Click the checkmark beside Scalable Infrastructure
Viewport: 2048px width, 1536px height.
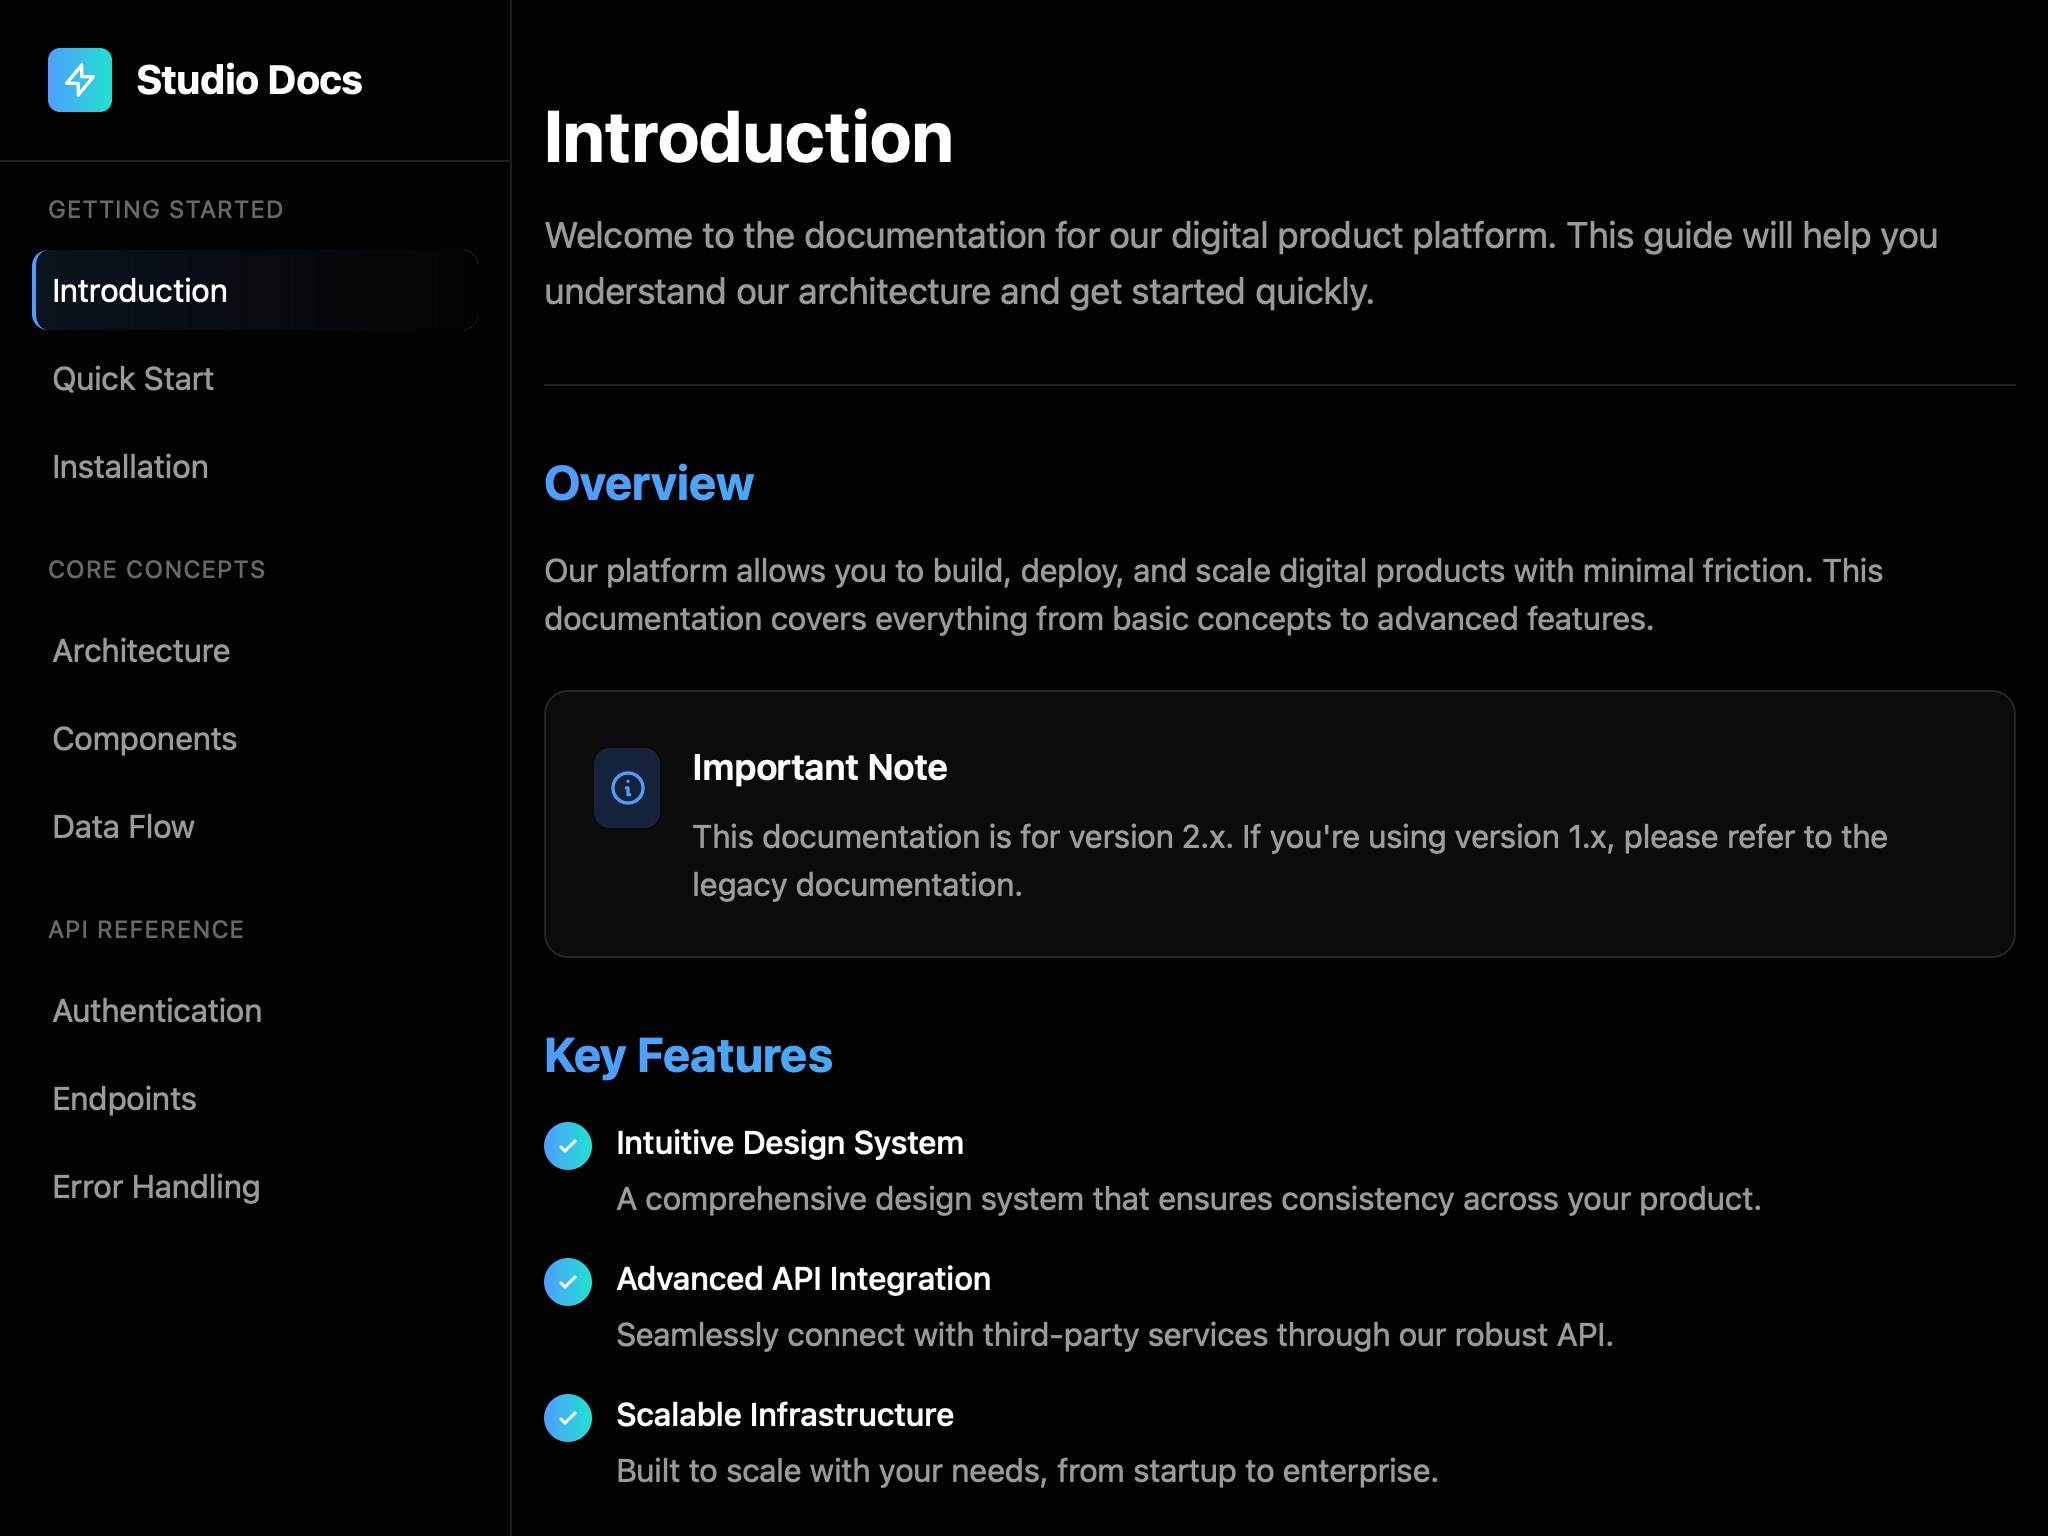(568, 1419)
